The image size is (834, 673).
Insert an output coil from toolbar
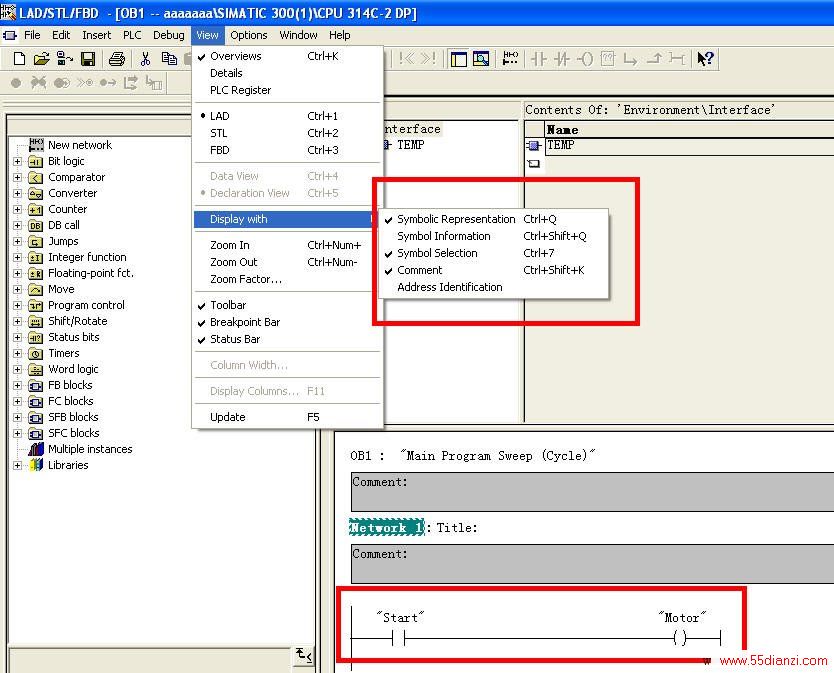(585, 59)
